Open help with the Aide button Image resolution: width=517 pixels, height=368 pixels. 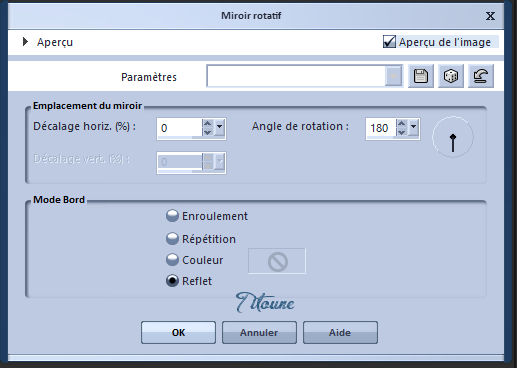340,332
